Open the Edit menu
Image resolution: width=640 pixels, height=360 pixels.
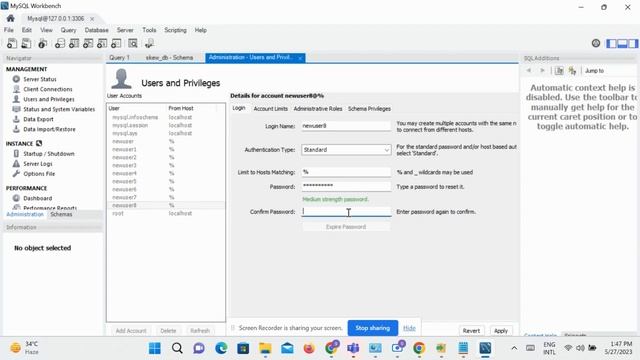27,30
